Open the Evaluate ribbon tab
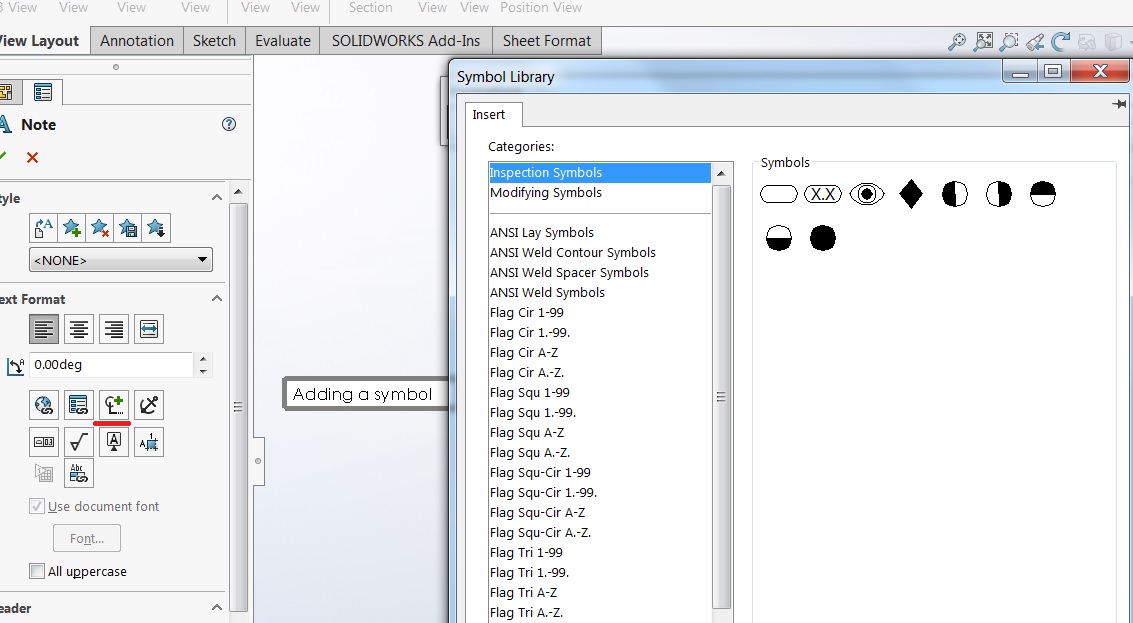This screenshot has height=623, width=1133. coord(282,41)
